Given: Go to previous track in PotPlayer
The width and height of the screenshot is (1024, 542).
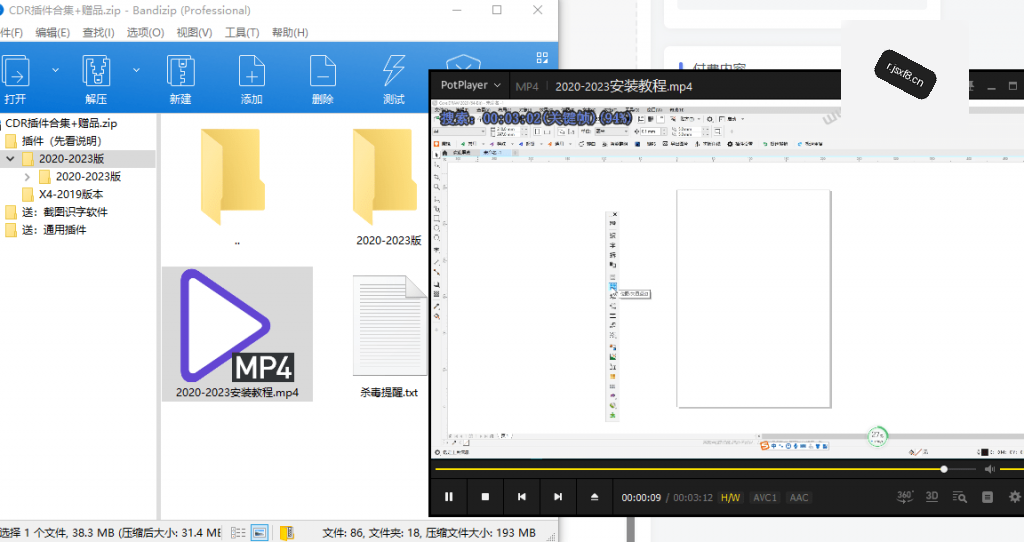Looking at the screenshot, I should (522, 497).
